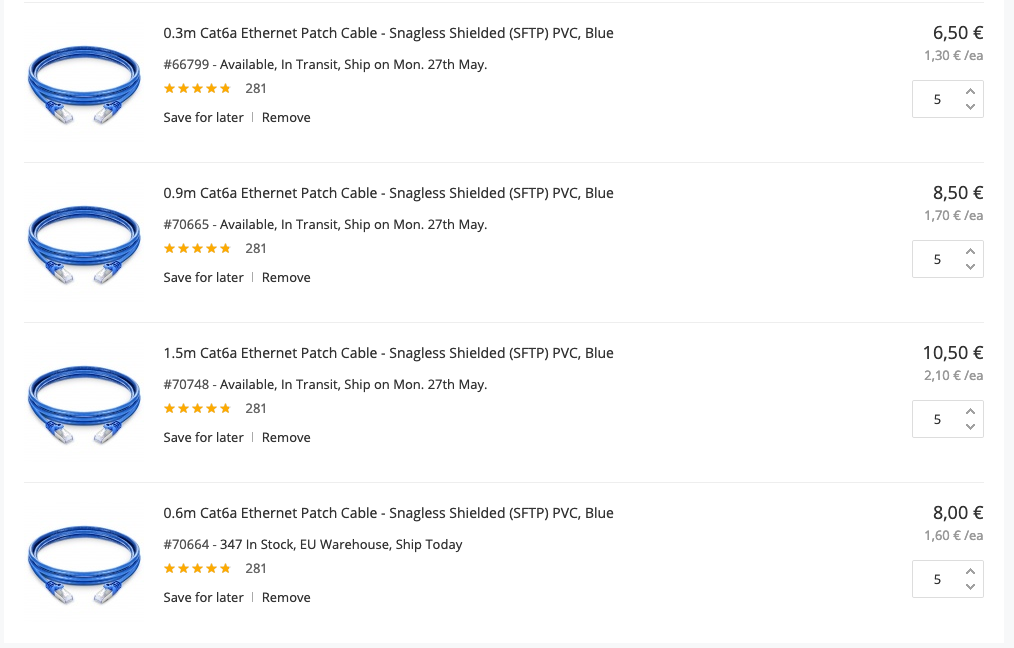Image resolution: width=1014 pixels, height=648 pixels.
Task: Save the 0.3m cable for later
Action: click(203, 118)
